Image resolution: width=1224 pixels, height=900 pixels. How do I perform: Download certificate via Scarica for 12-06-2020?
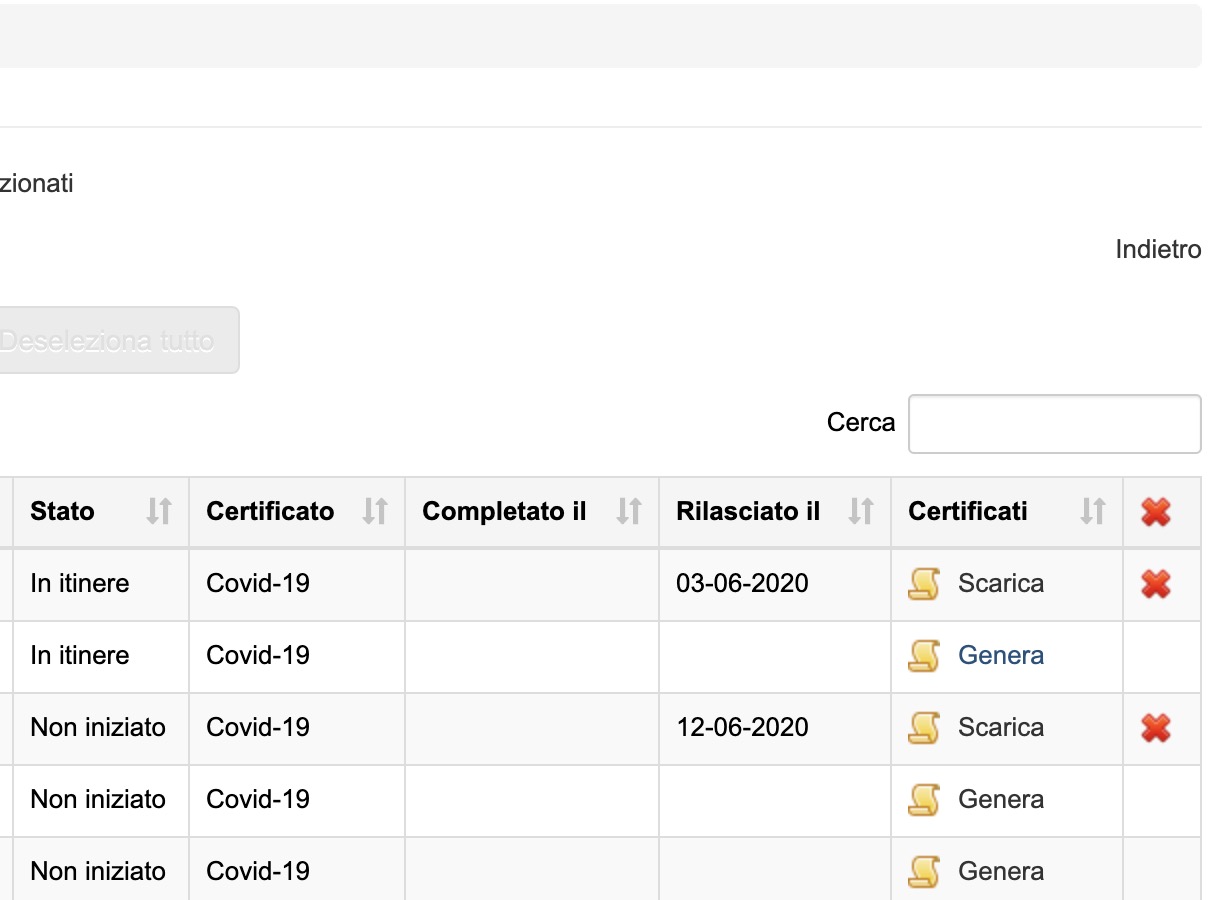pos(1000,728)
